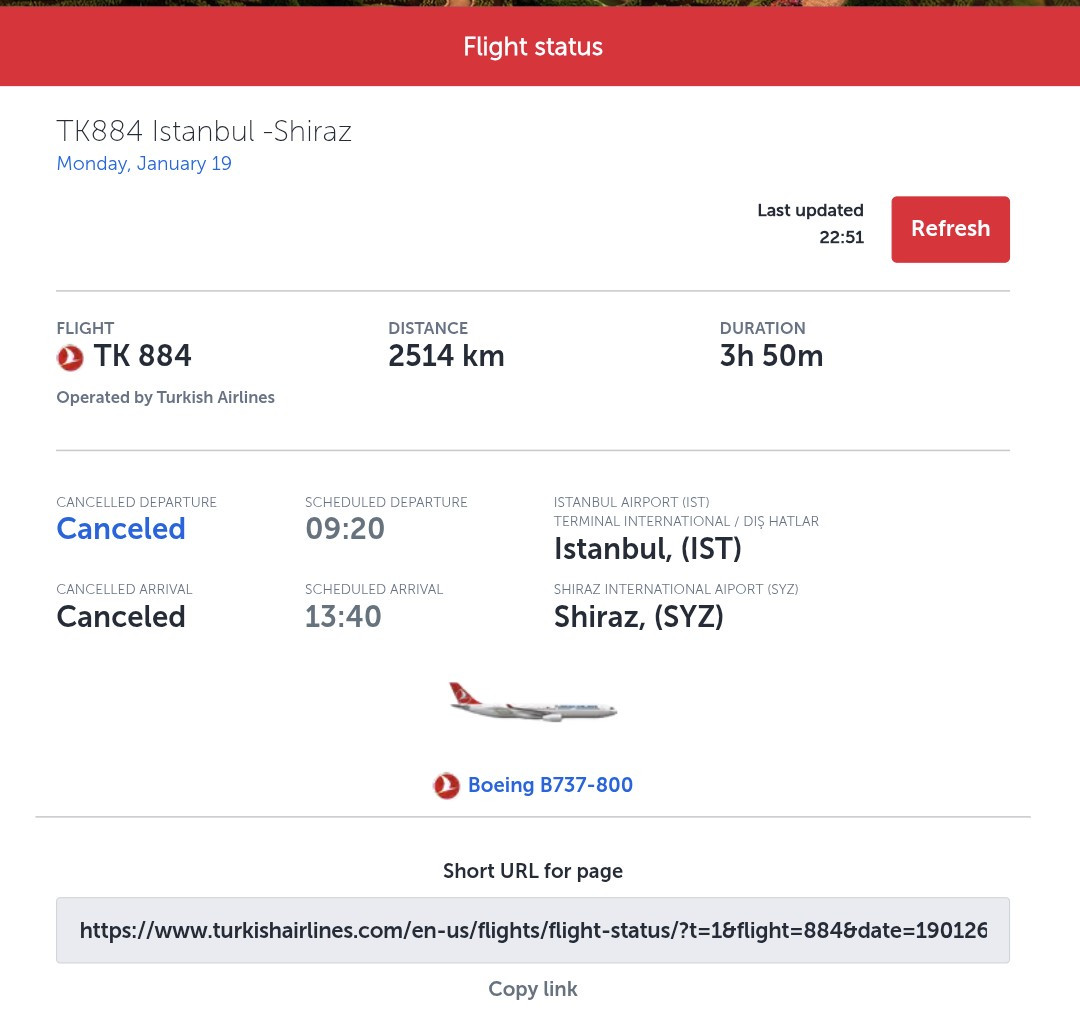Screen dimensions: 1080x1011
Task: Click the Flight status red header title
Action: [x=533, y=47]
